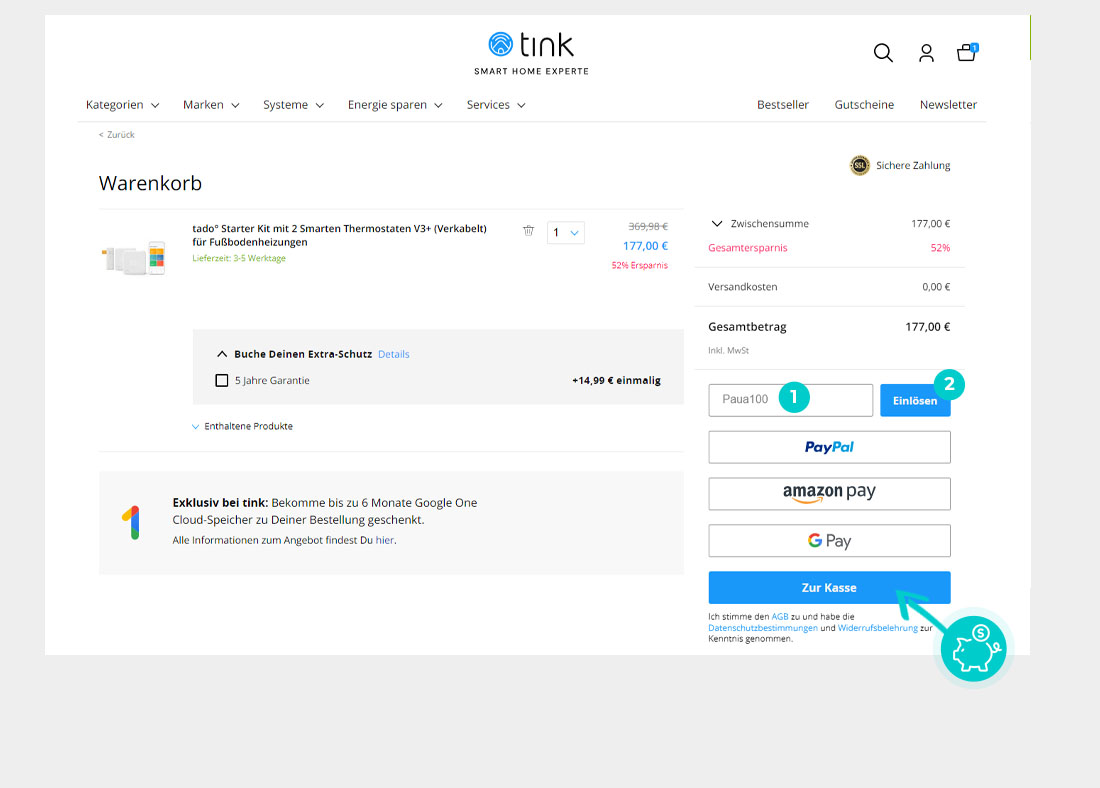1100x788 pixels.
Task: Click the Einlösen button
Action: [915, 400]
